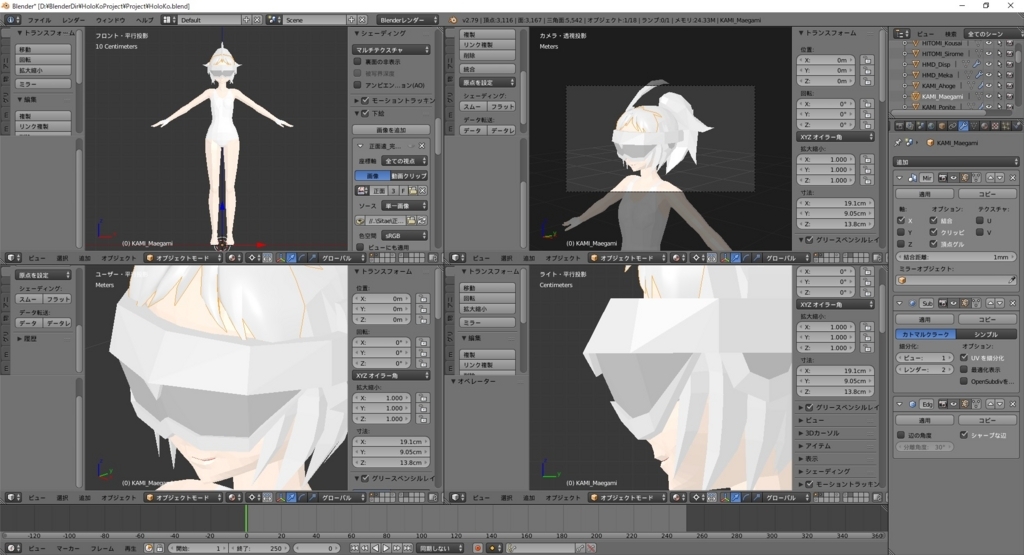
Task: Open the 同期しない sync dropdown
Action: coord(441,548)
